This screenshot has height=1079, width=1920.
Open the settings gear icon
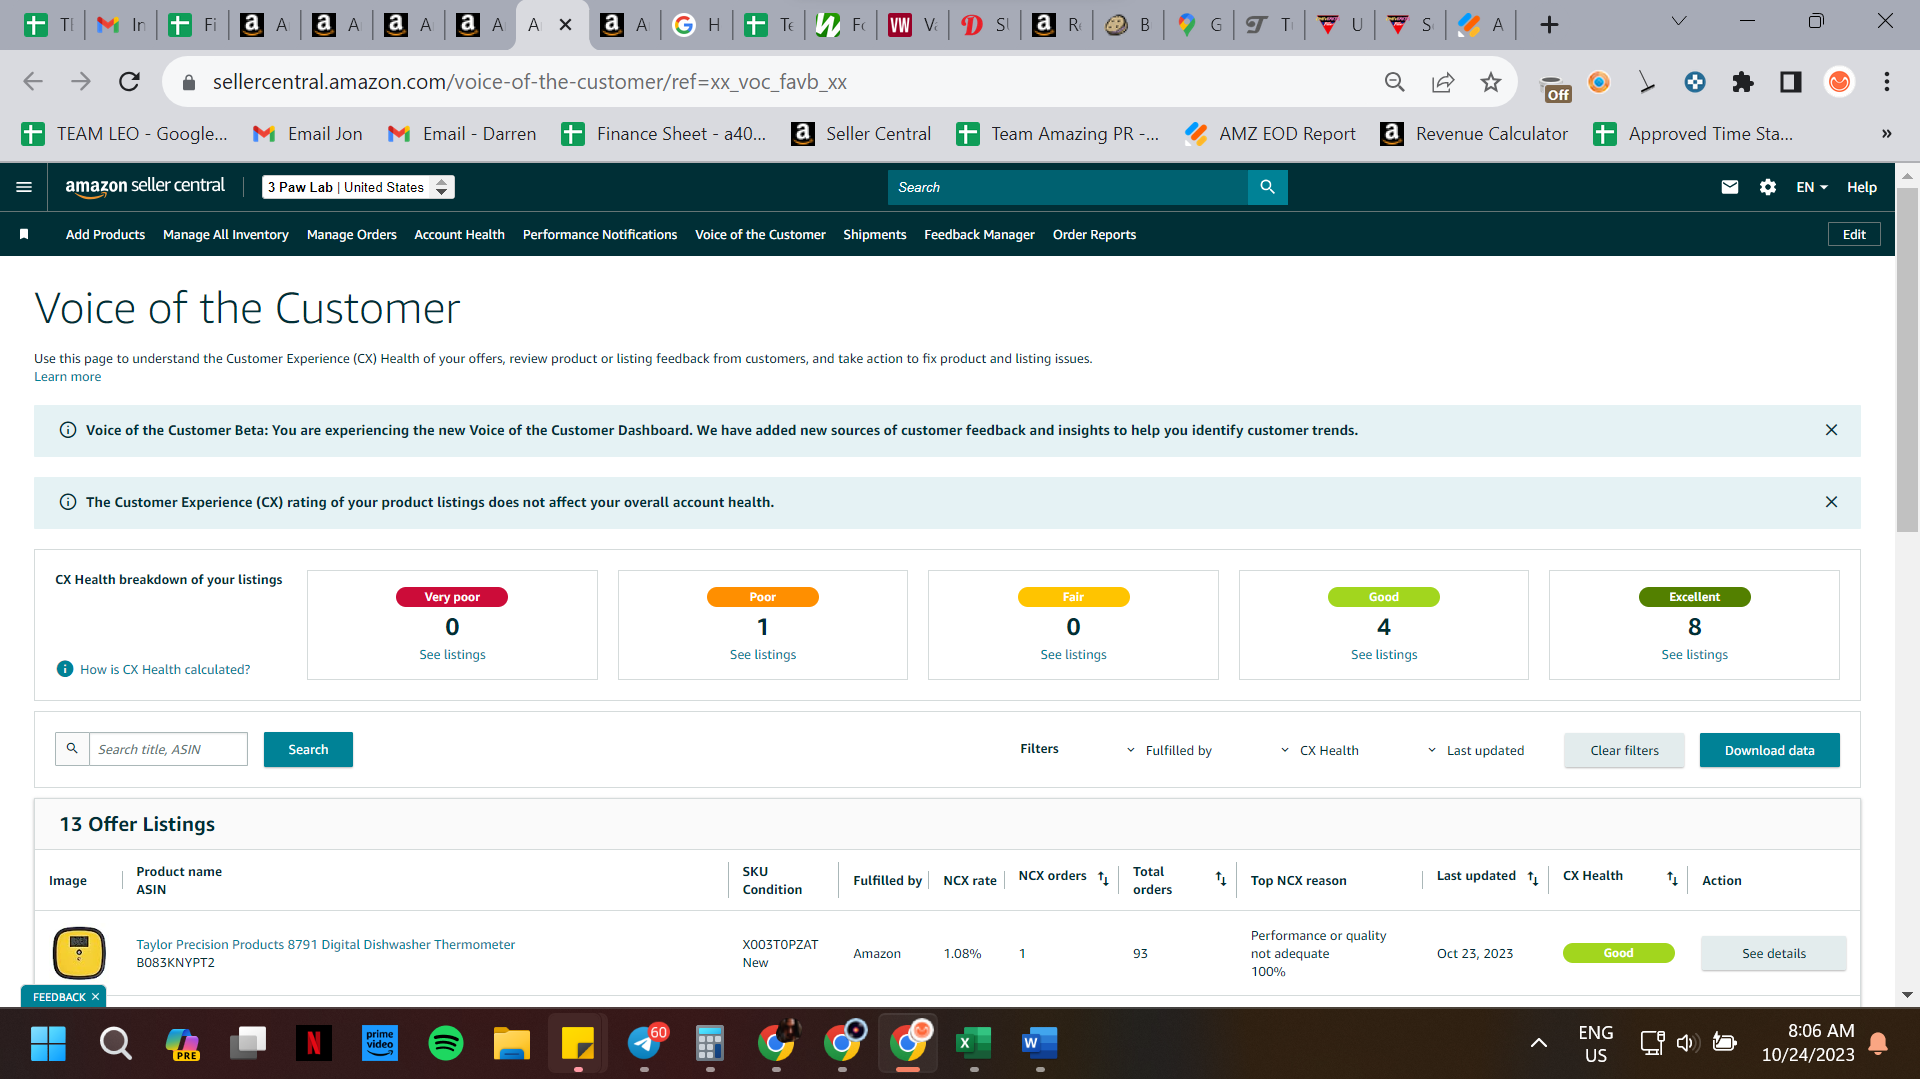click(x=1767, y=187)
